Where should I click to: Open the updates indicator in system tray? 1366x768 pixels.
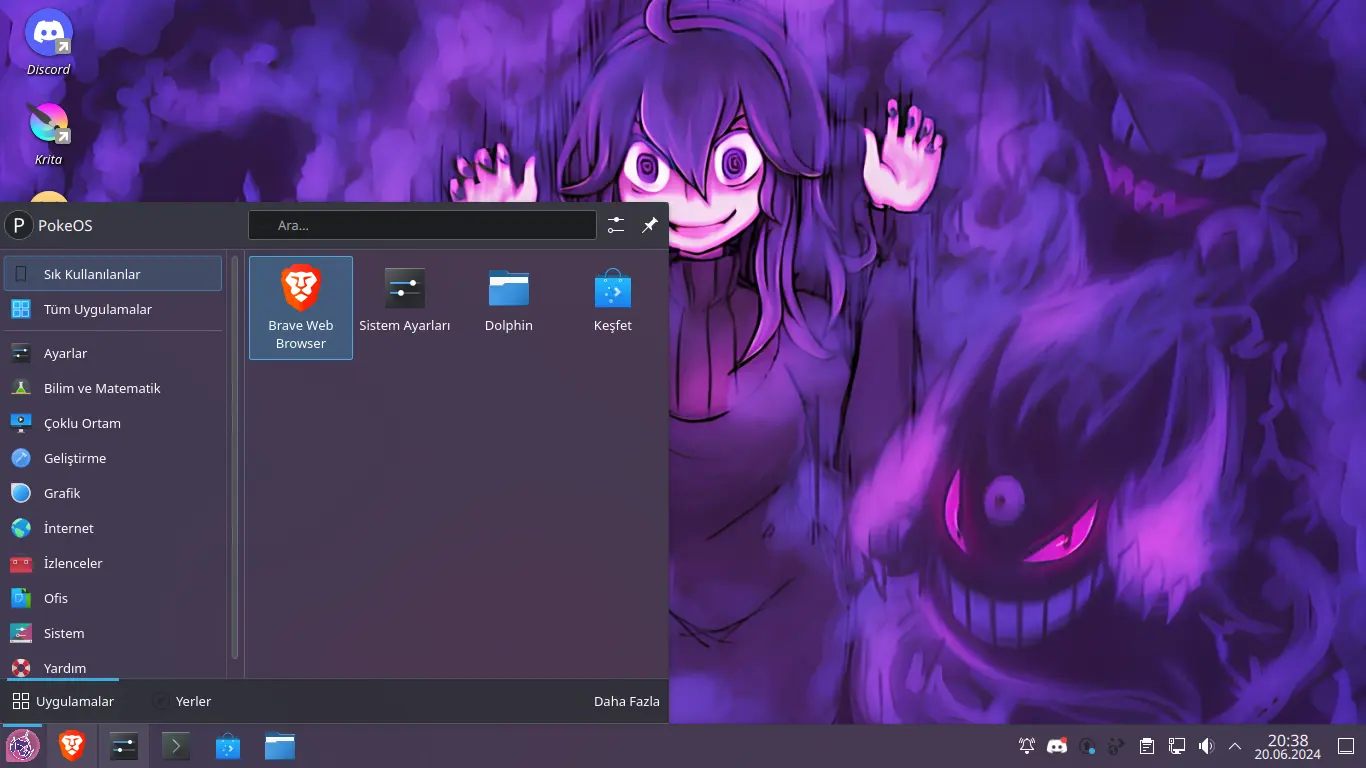(1087, 746)
